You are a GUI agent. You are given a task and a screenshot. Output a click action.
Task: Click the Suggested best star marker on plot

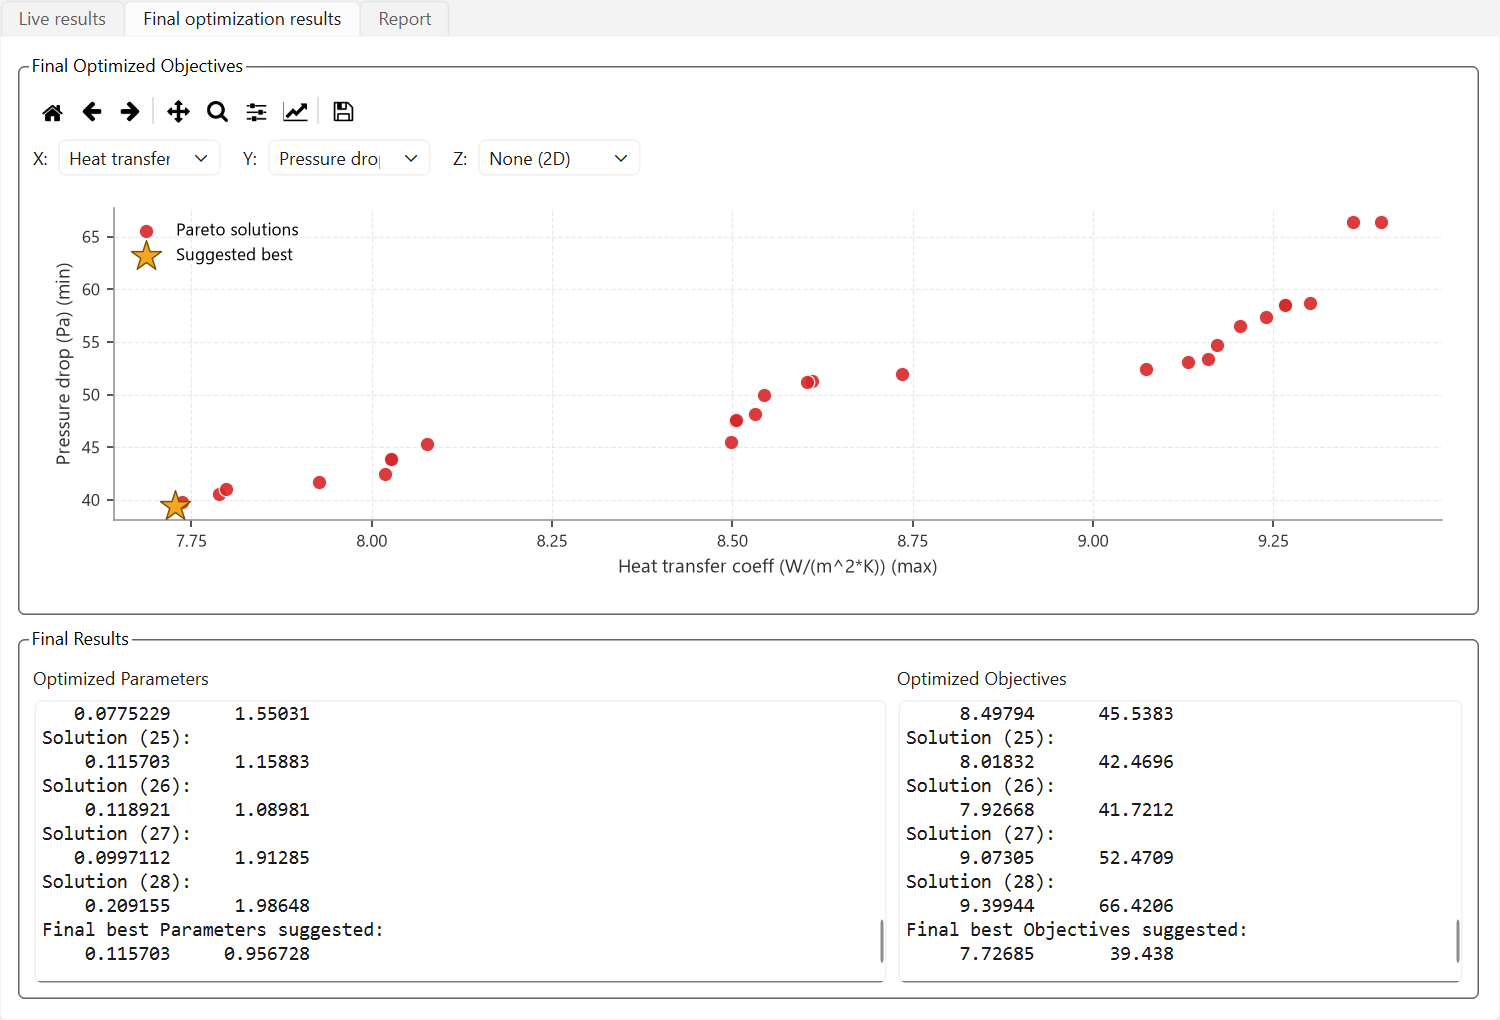pos(175,506)
